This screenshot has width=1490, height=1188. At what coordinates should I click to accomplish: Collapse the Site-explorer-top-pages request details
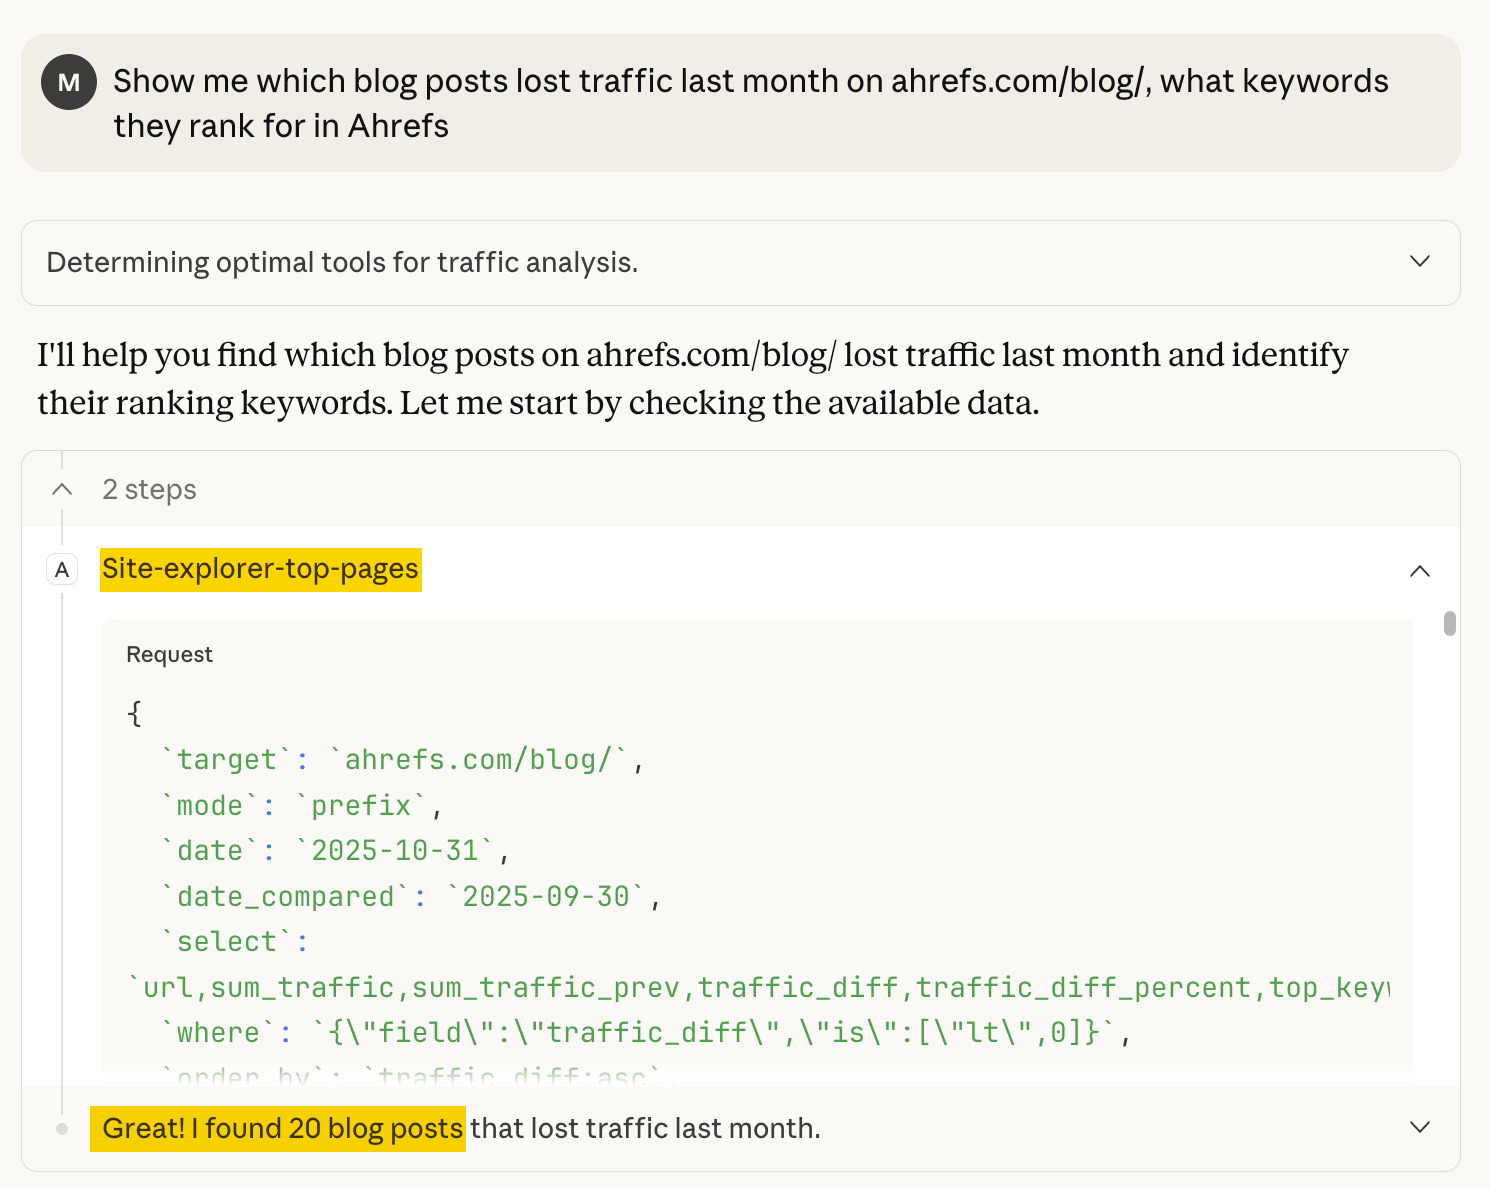pos(1420,571)
